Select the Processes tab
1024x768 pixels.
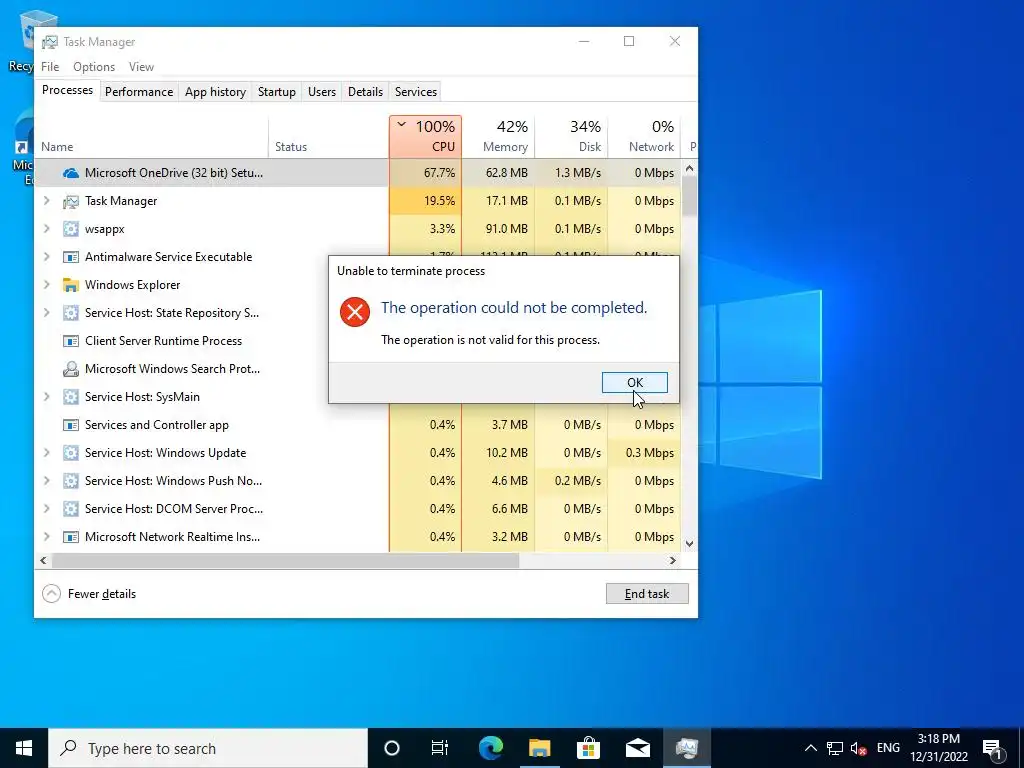67,90
